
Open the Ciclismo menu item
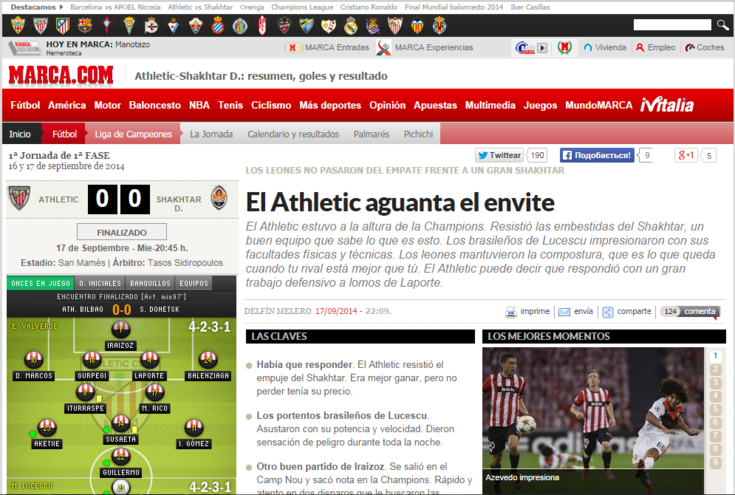coord(271,105)
